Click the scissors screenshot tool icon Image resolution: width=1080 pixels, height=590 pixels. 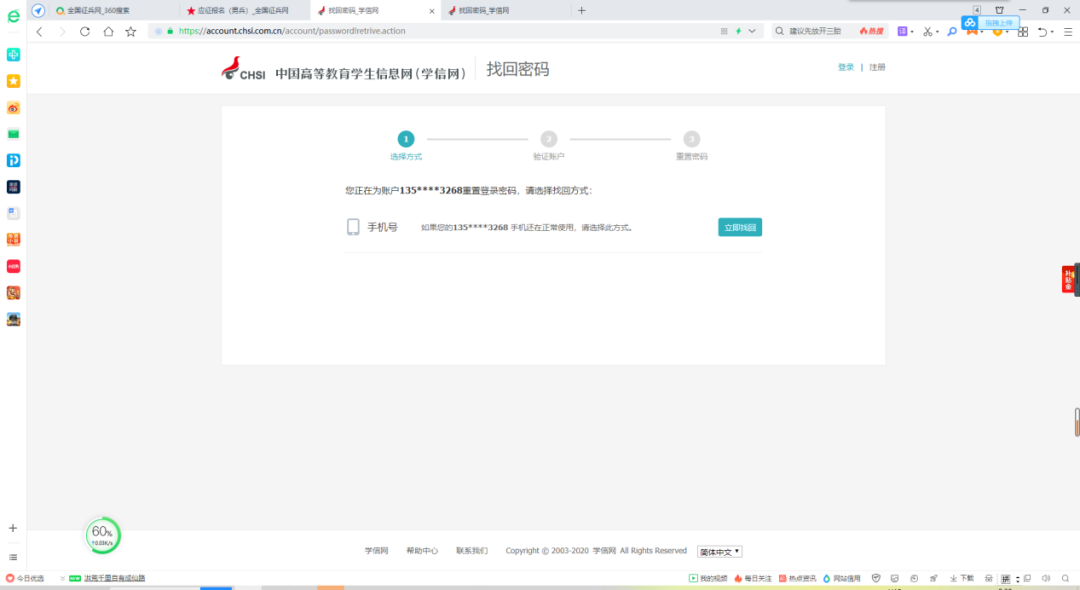pyautogui.click(x=927, y=31)
